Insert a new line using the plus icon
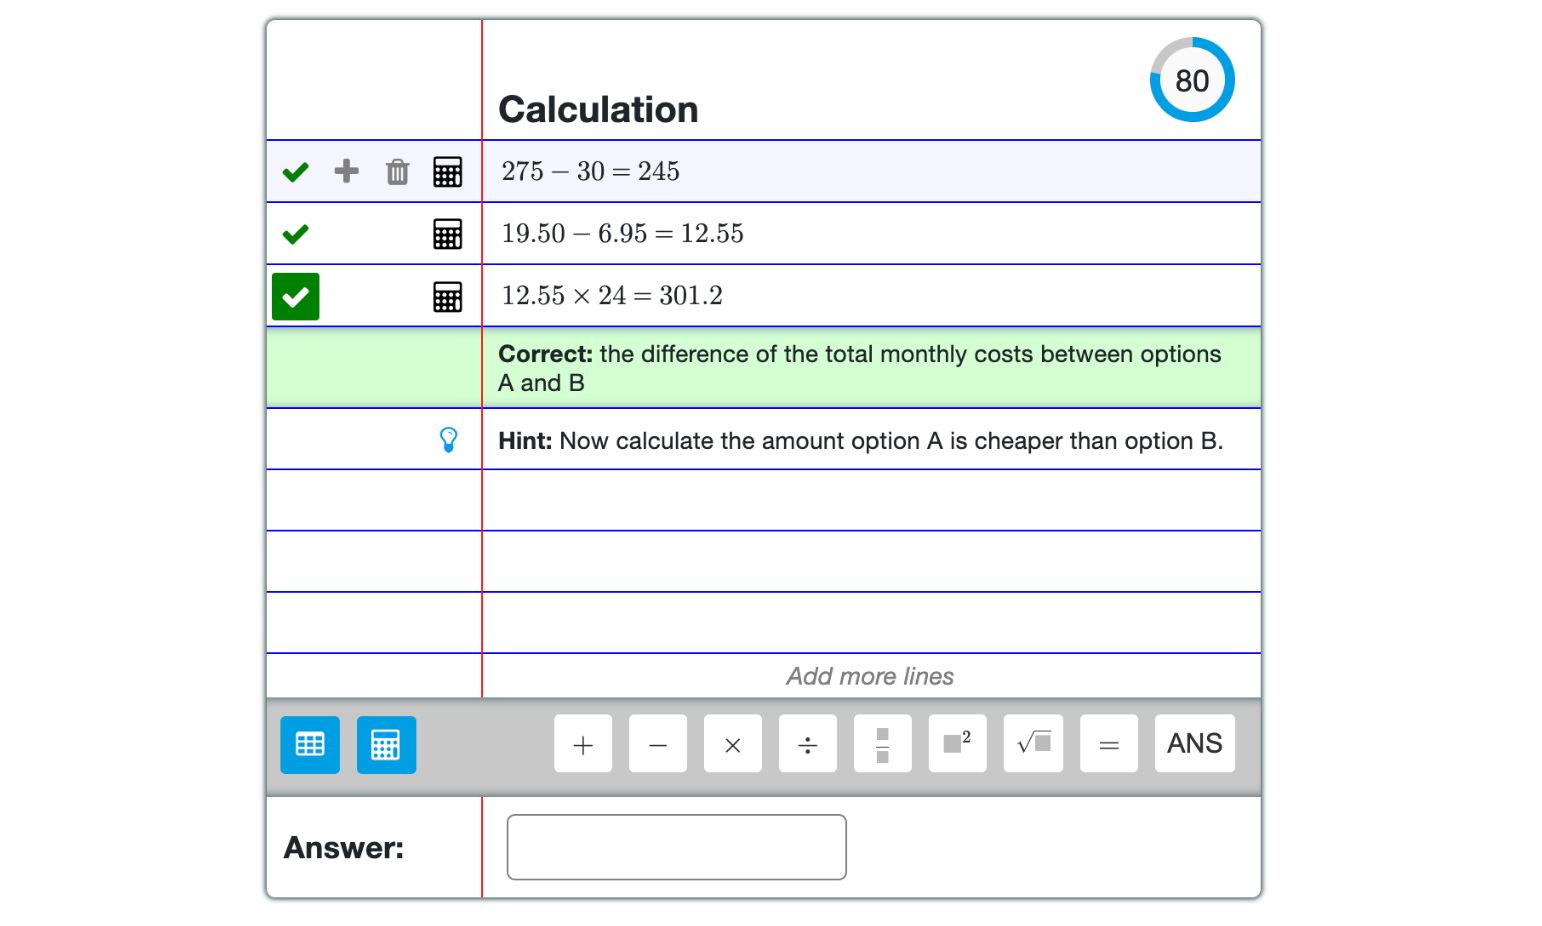The image size is (1542, 926). coord(346,171)
